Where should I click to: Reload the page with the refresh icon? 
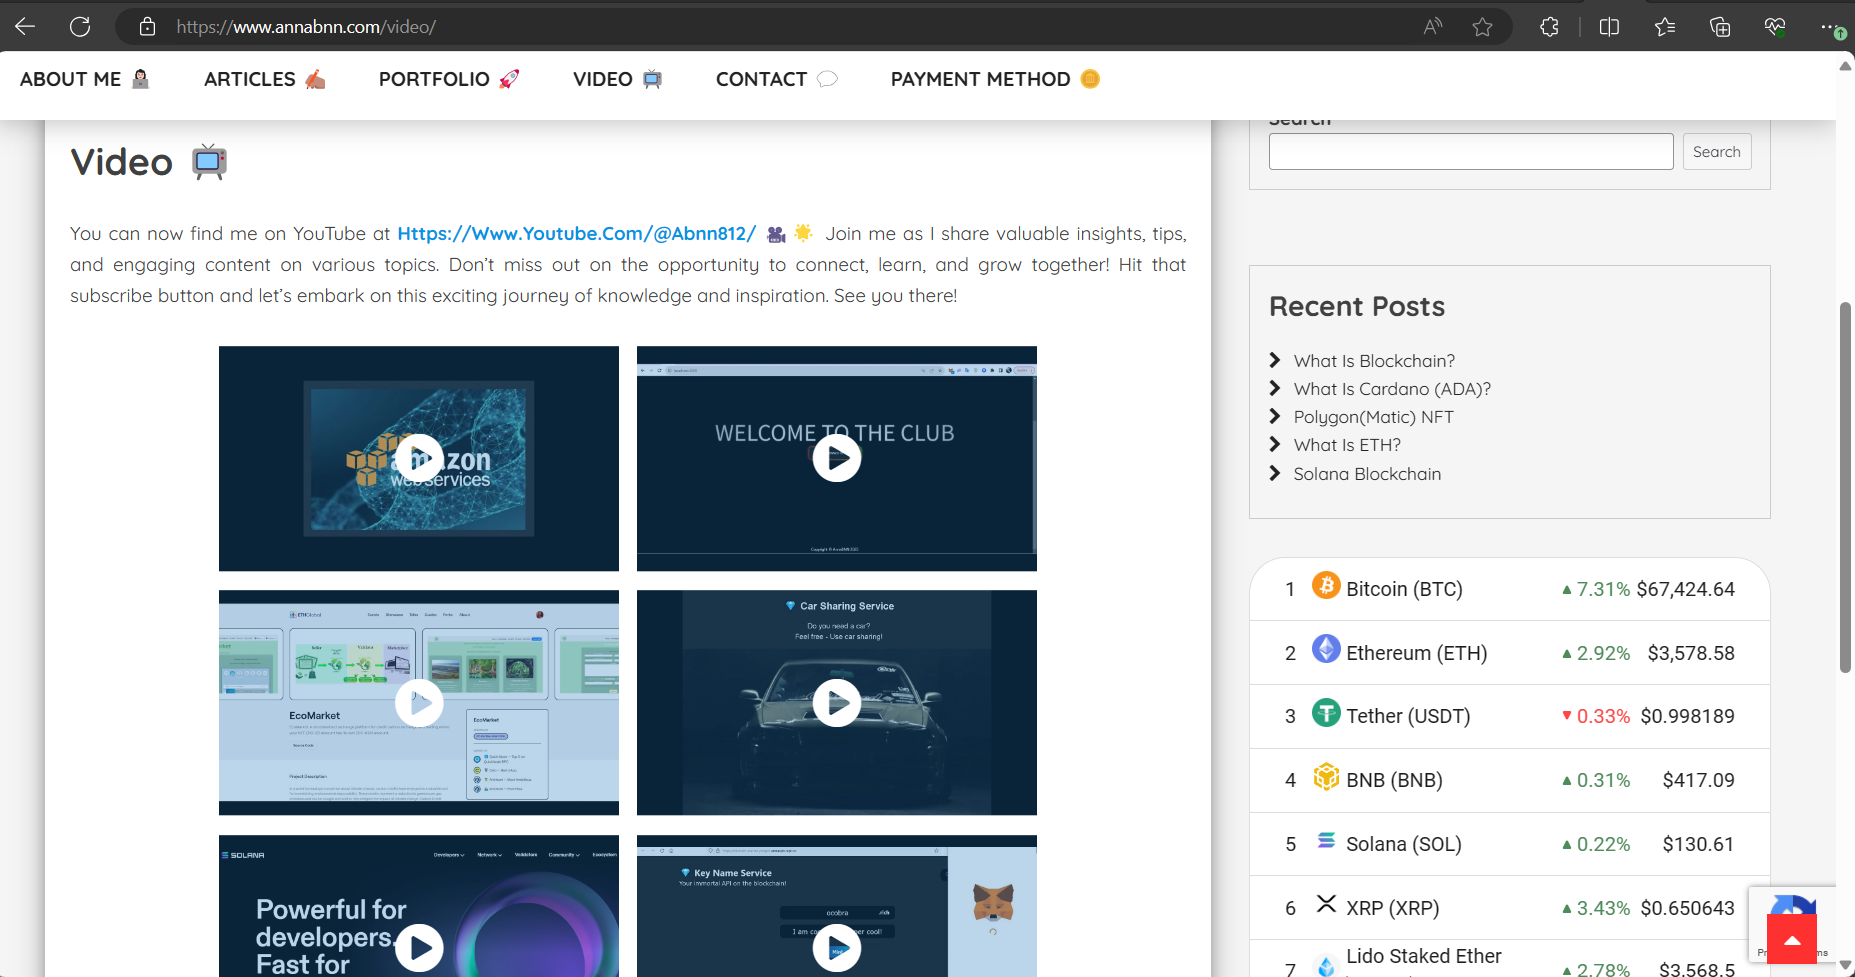[80, 27]
